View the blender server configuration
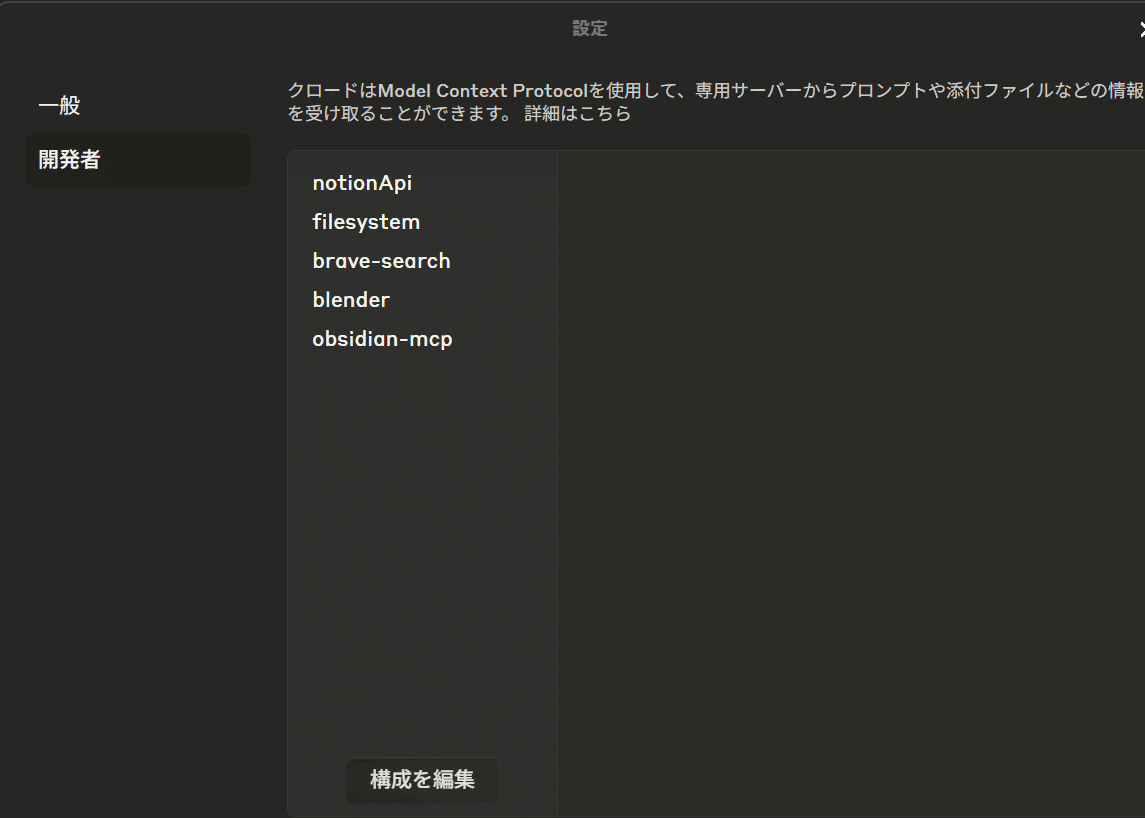 [x=351, y=299]
